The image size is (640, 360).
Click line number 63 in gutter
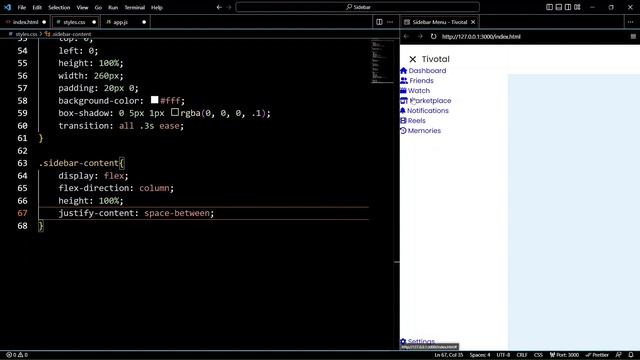22,163
